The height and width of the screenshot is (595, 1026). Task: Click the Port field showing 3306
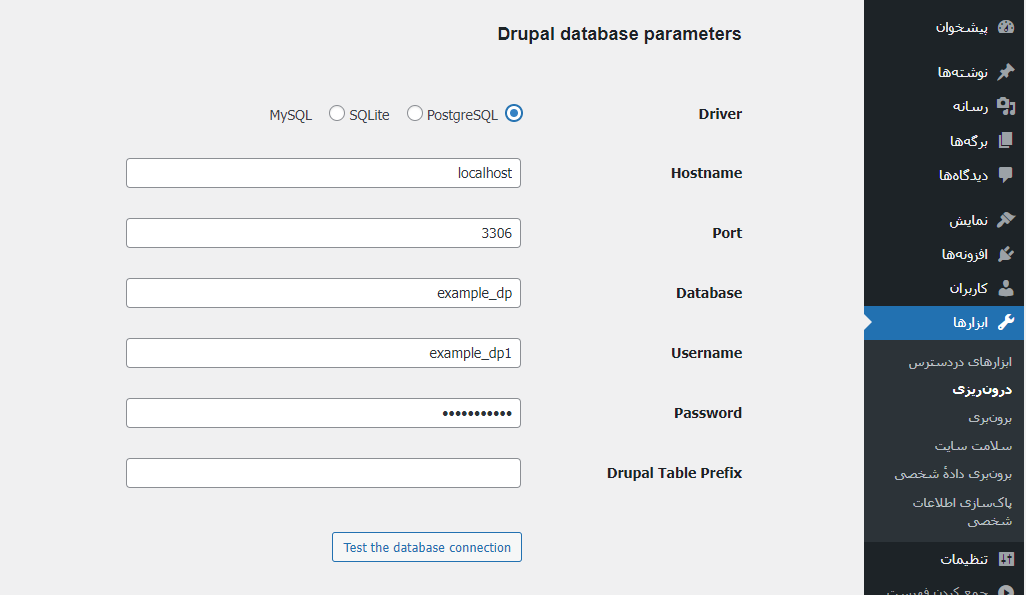pyautogui.click(x=323, y=233)
